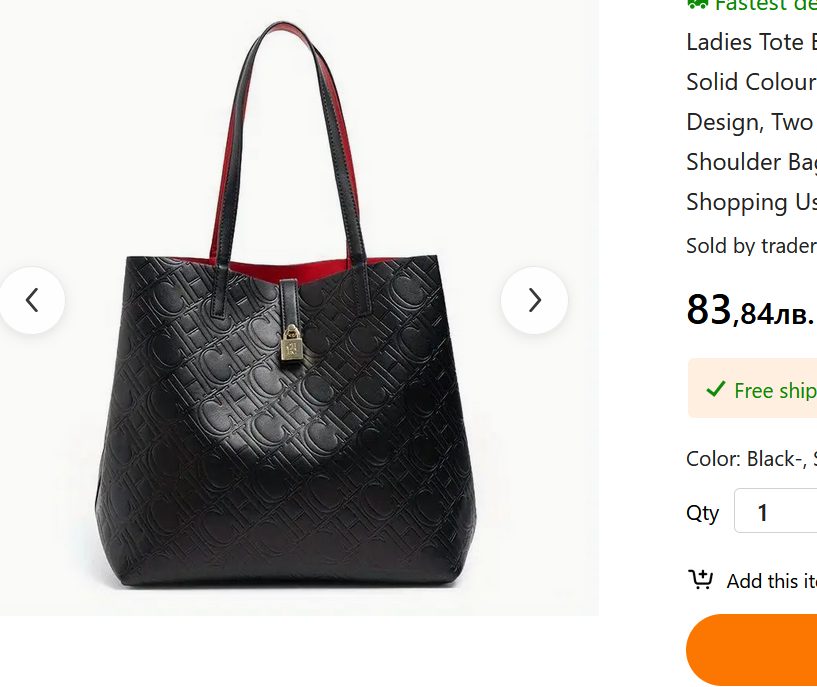817x687 pixels.
Task: Click the 'Fastest delivery' green text
Action: tap(765, 5)
